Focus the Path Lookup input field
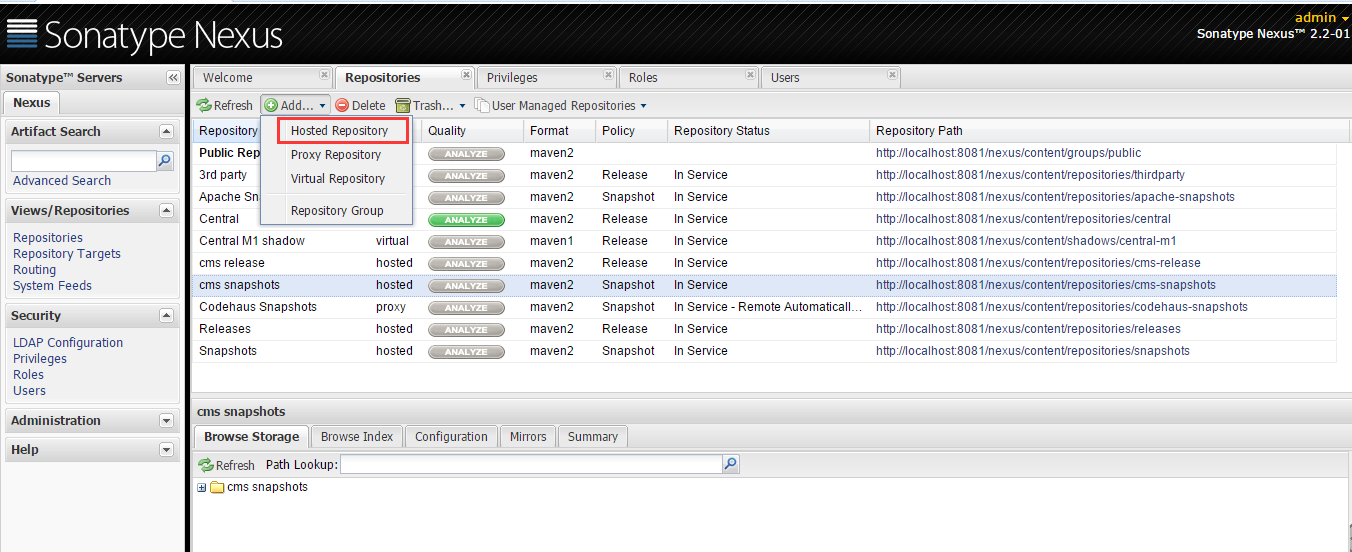The image size is (1352, 552). 531,465
